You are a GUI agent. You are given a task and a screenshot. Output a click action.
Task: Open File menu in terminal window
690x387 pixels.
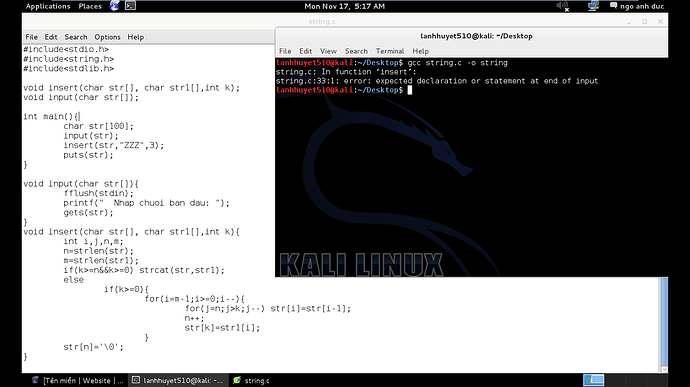(x=285, y=51)
